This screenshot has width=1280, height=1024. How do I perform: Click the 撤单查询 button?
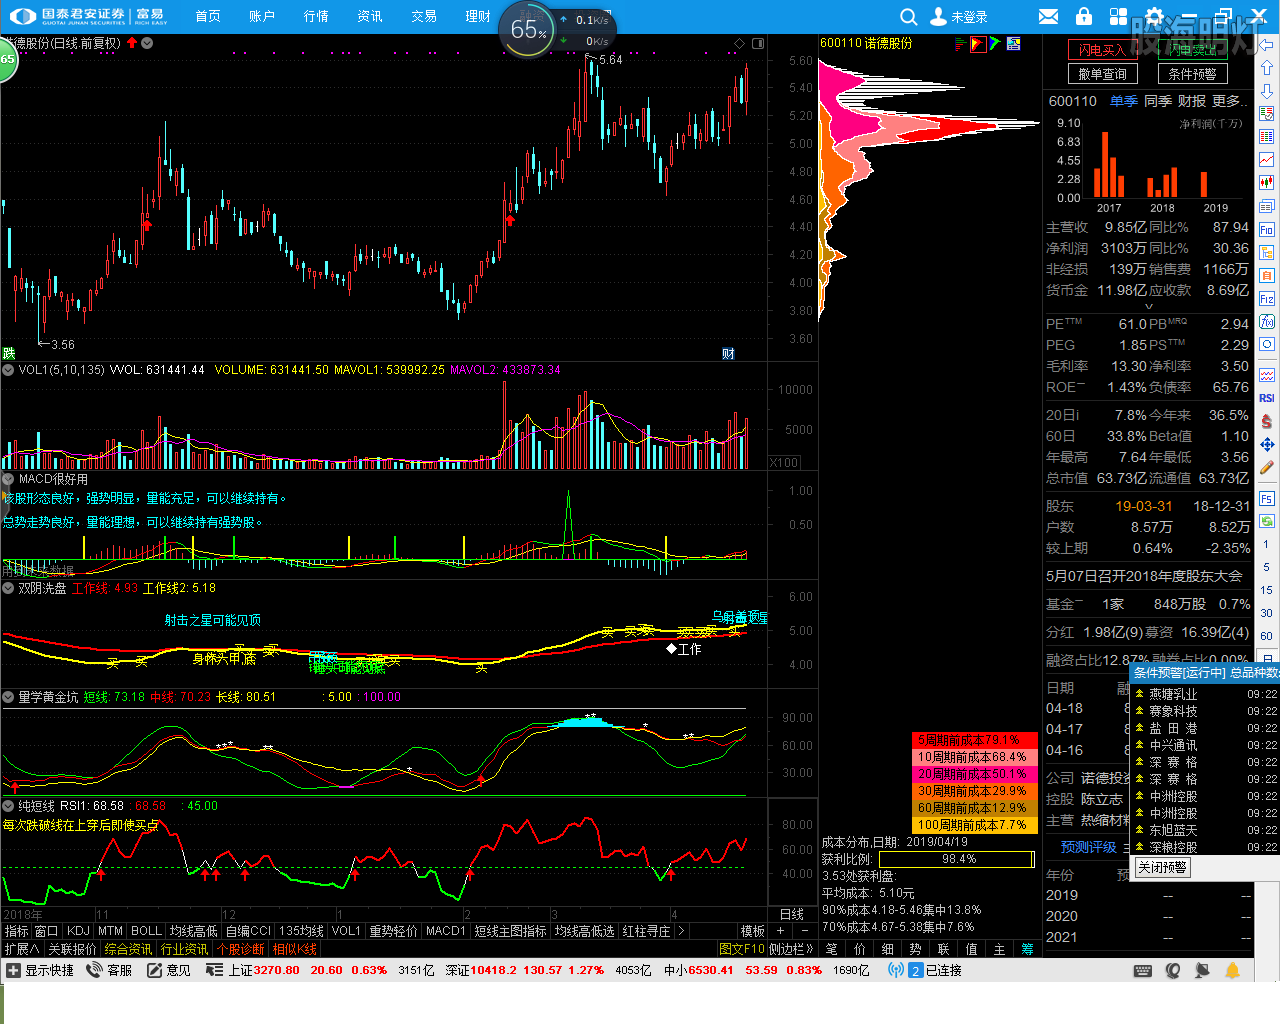coord(1101,74)
